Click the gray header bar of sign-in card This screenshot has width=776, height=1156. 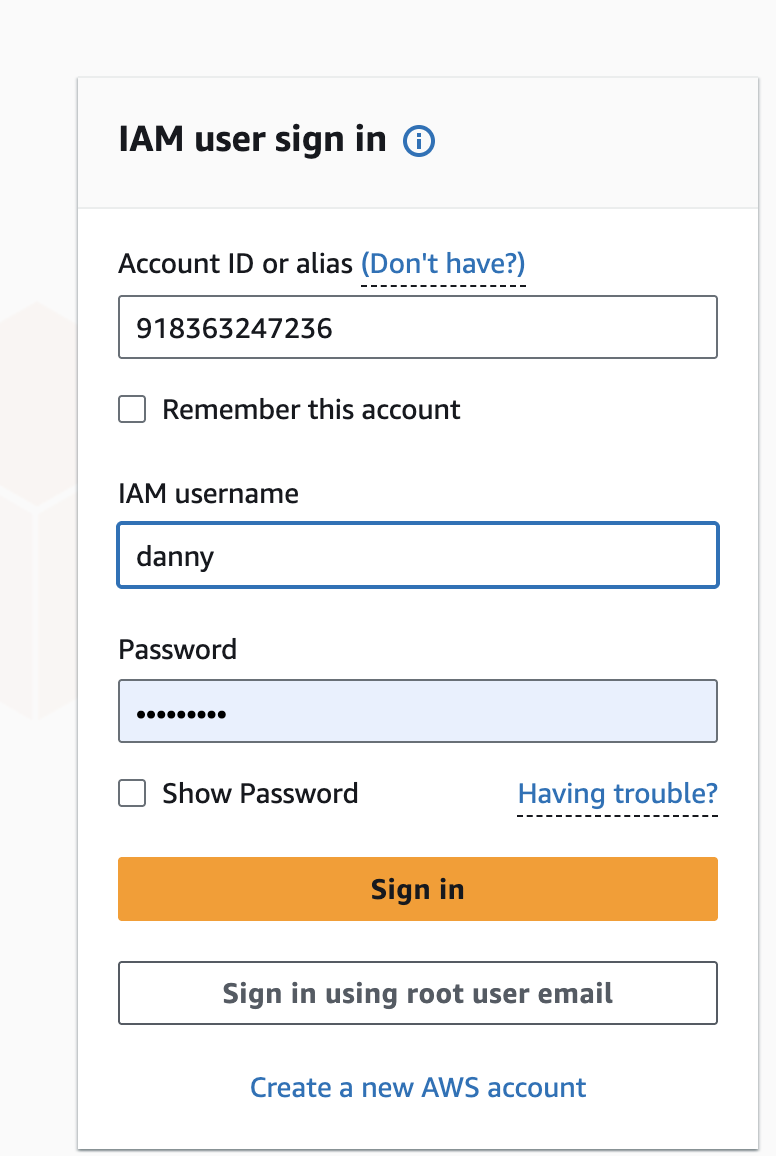coord(600,142)
